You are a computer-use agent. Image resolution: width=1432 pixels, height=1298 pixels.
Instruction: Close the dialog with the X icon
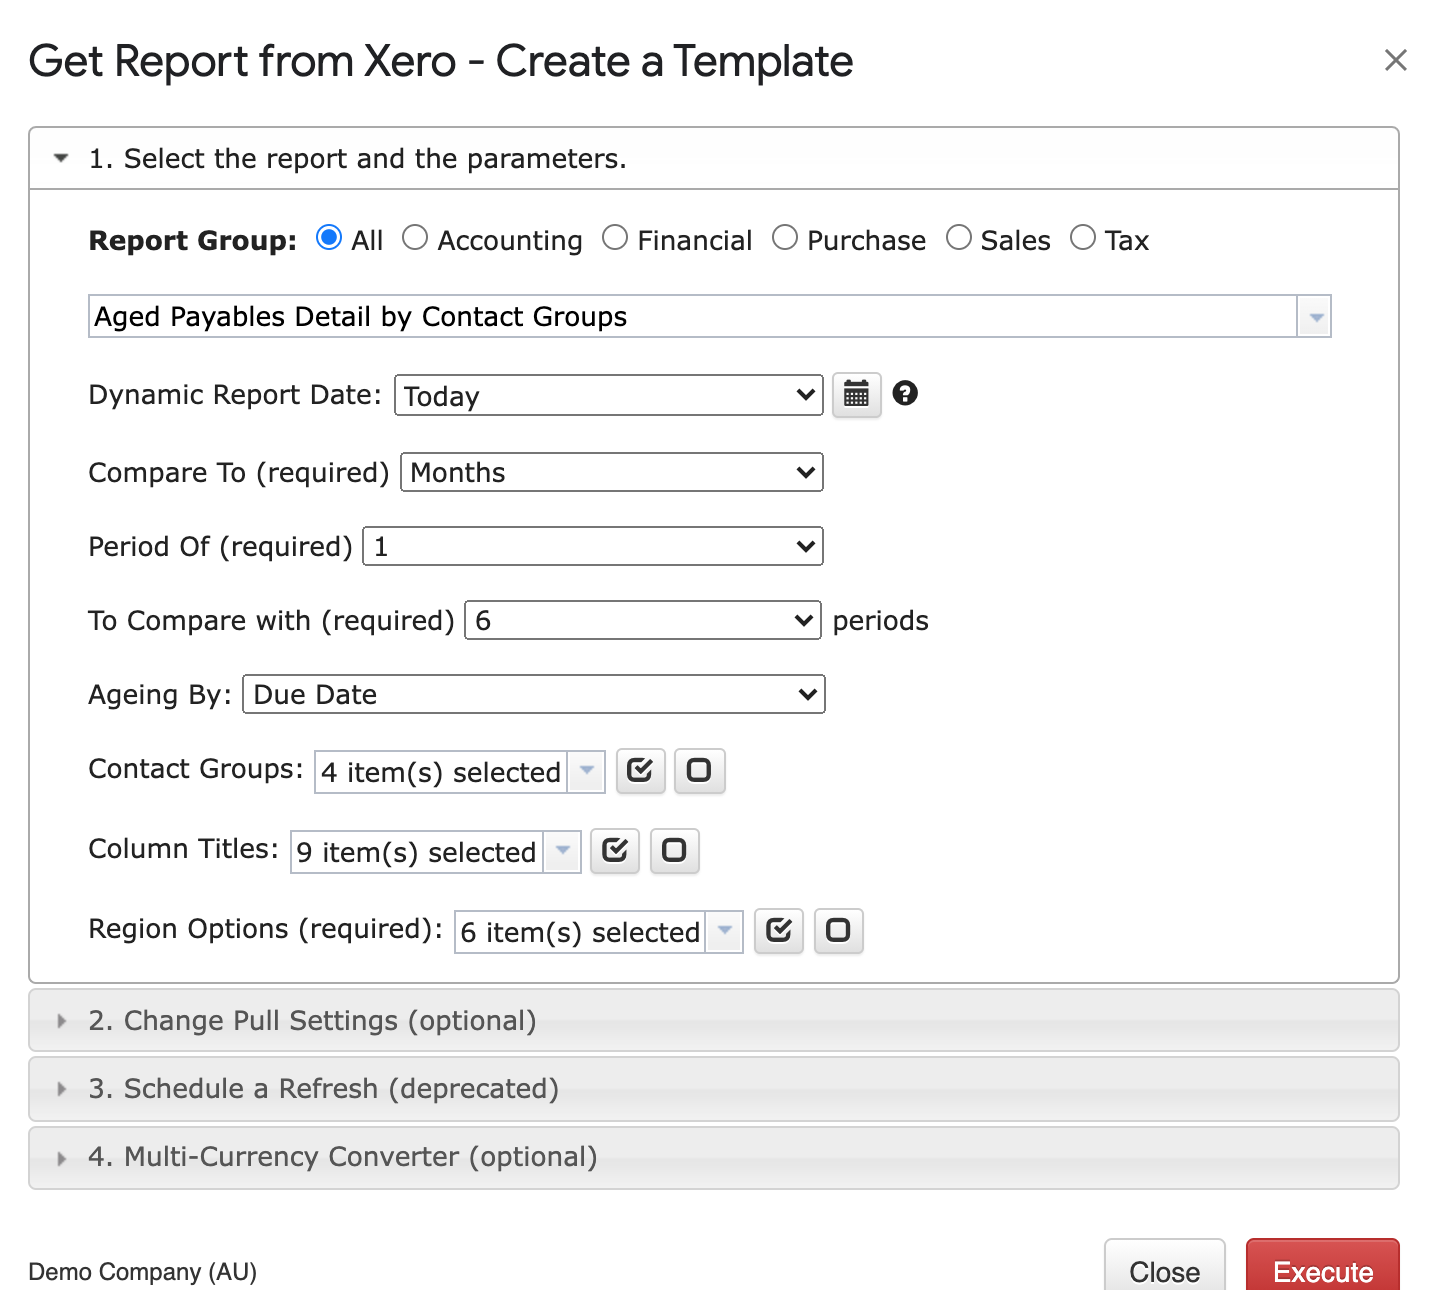1395,60
